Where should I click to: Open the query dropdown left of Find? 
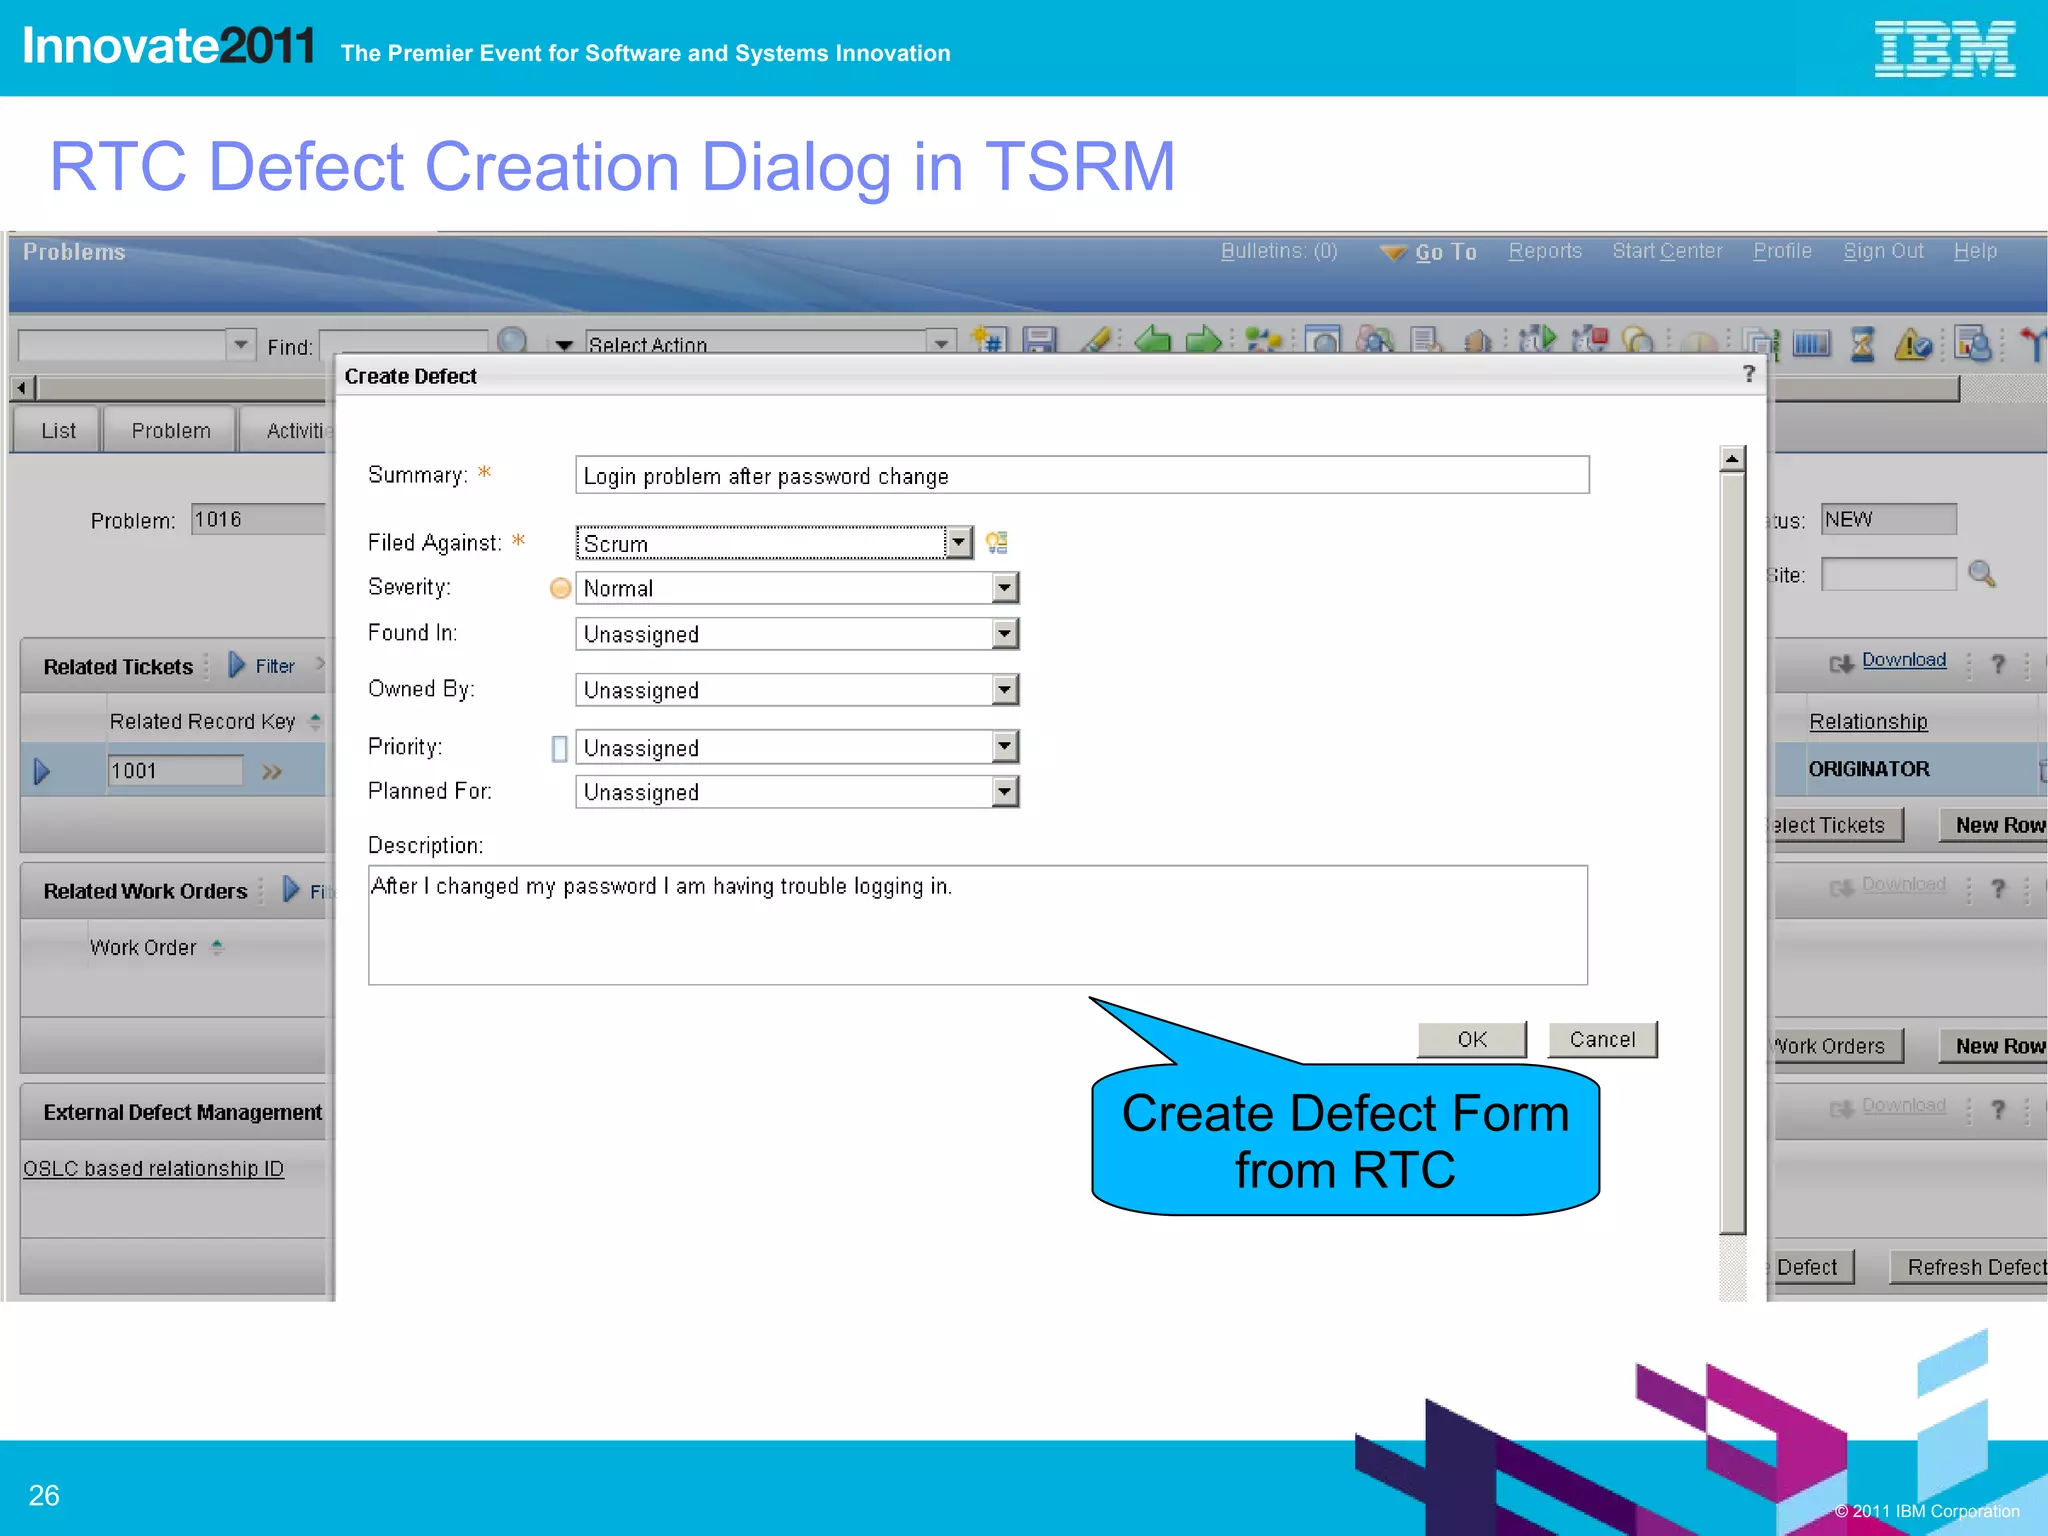(x=241, y=345)
